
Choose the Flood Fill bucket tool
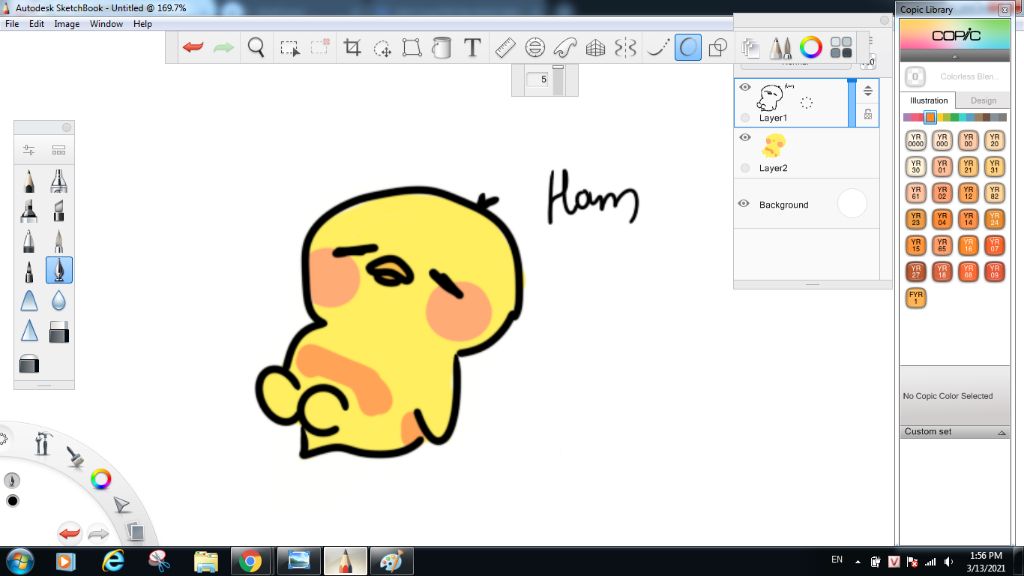tap(441, 48)
